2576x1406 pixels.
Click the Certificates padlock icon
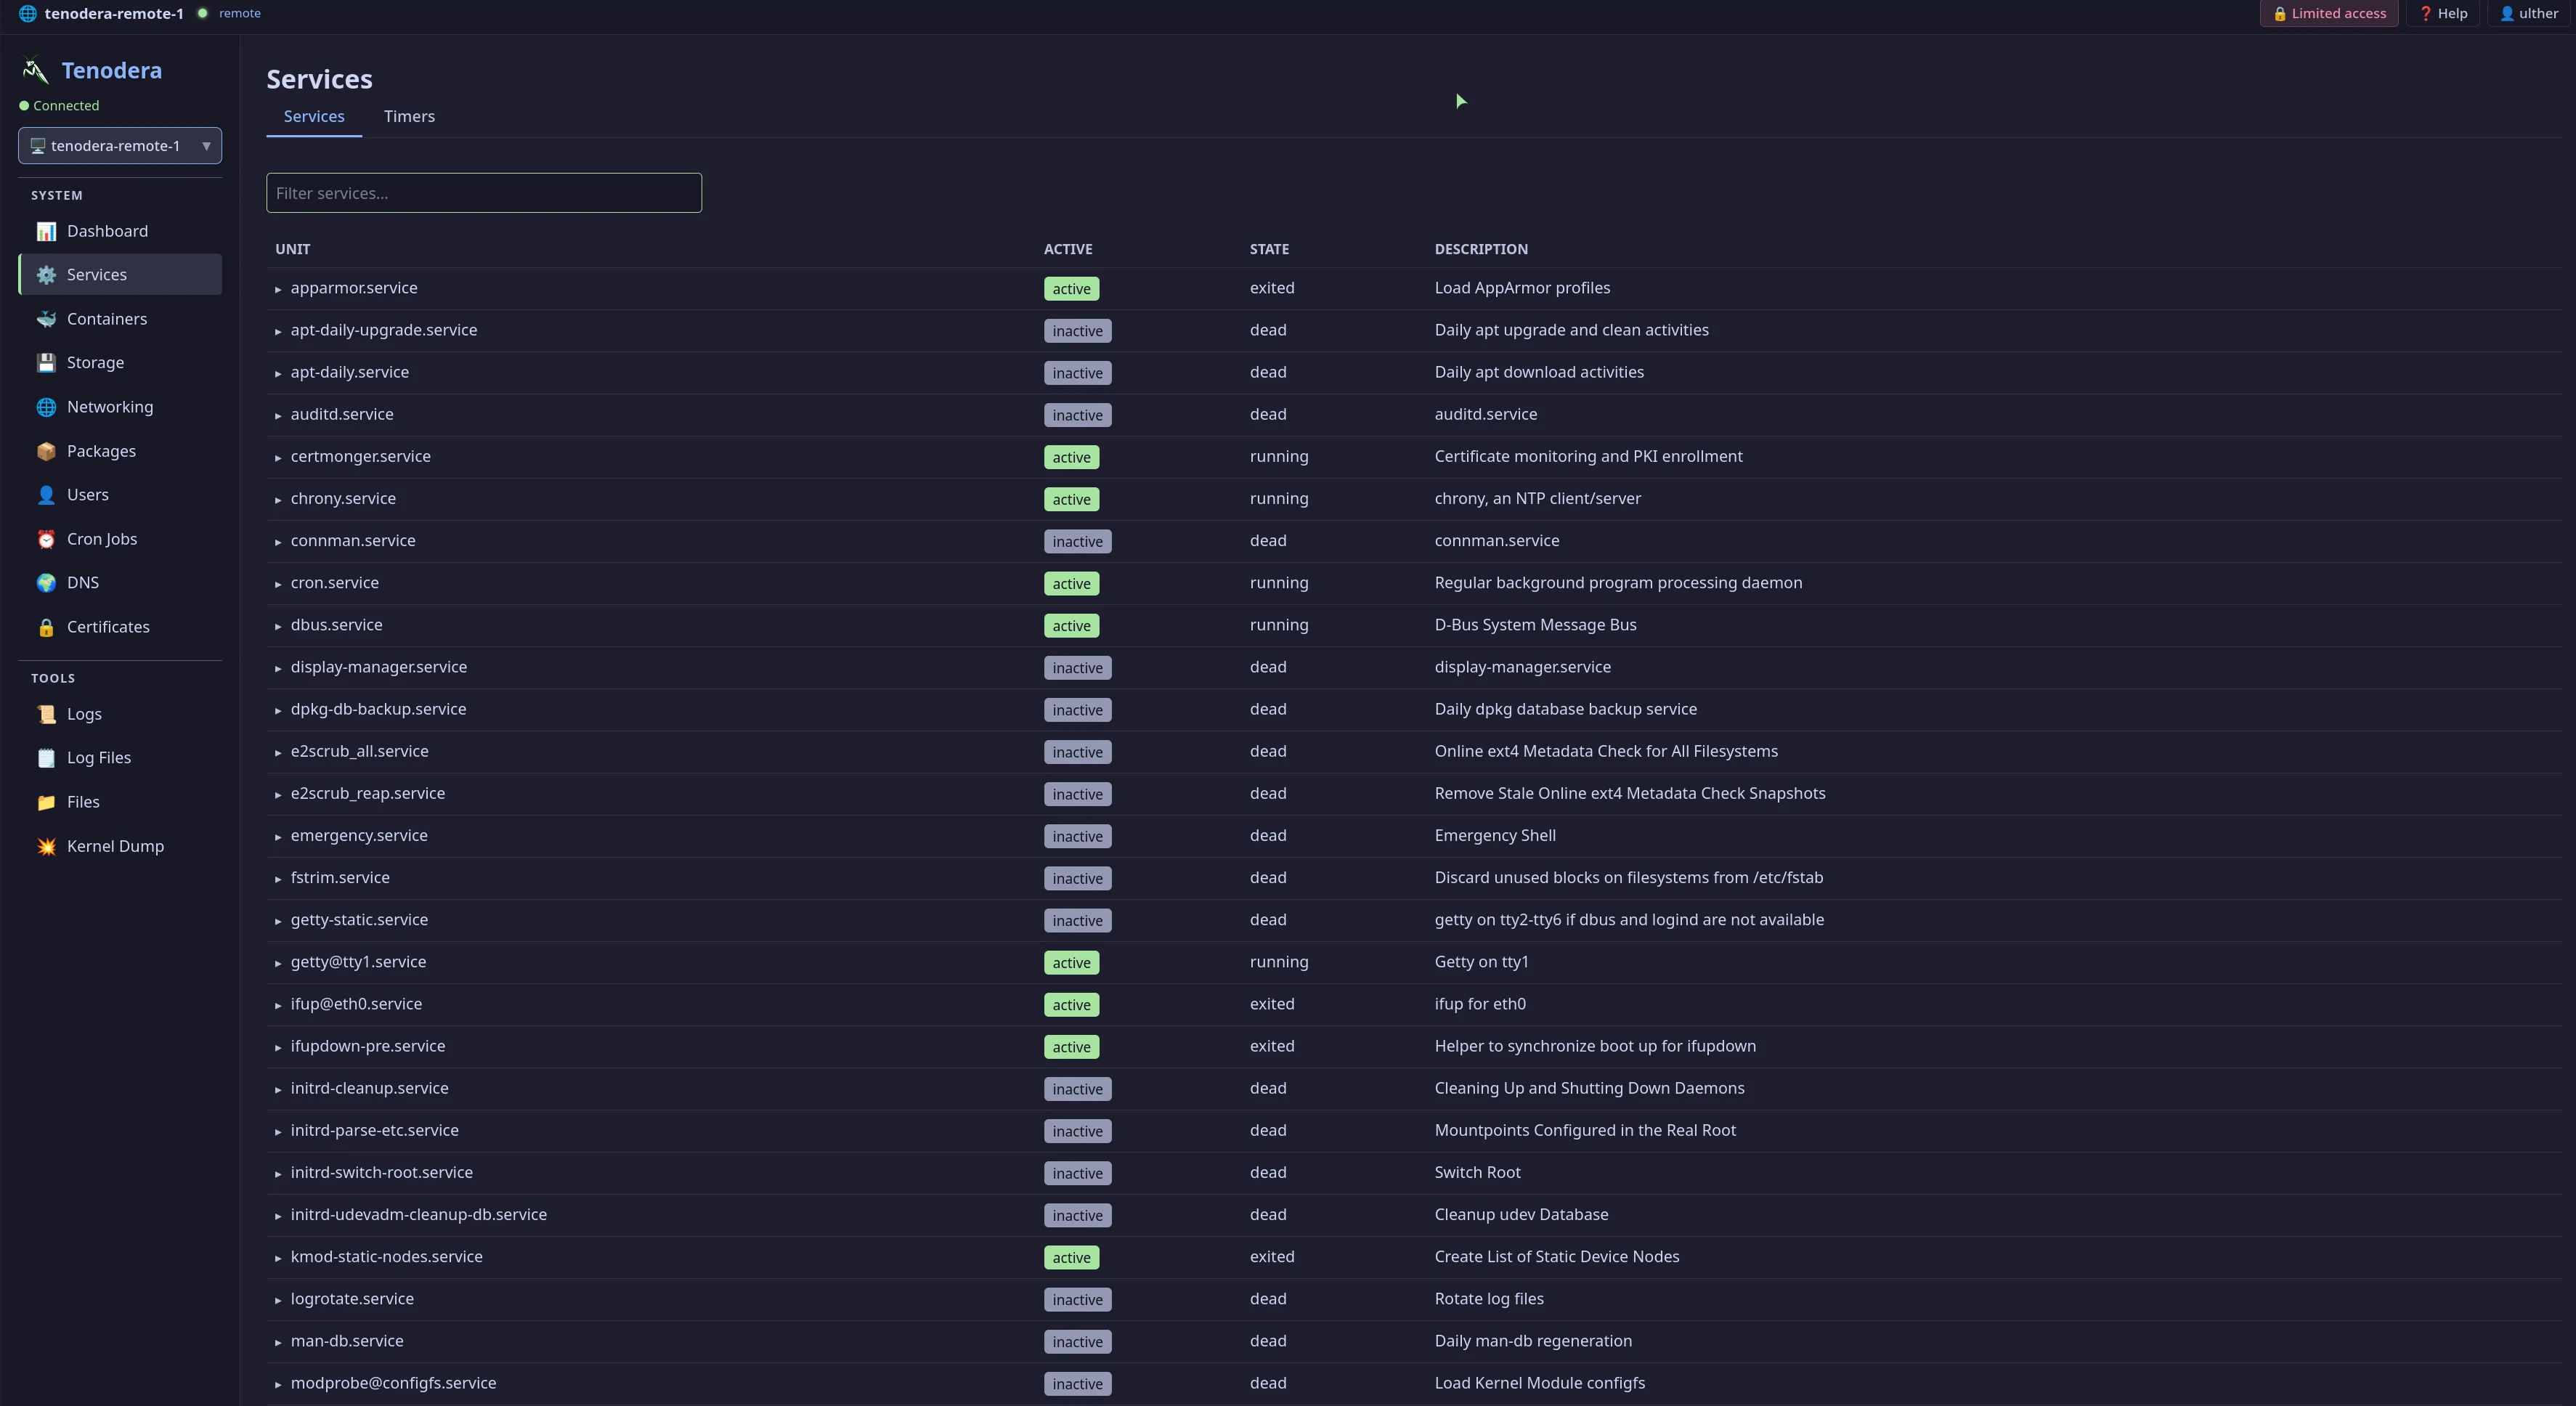(x=46, y=627)
